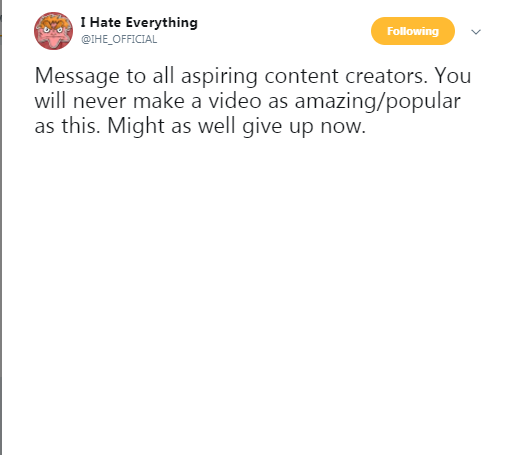Click the word 'never' in the tweet
This screenshot has width=513, height=455.
100,102
